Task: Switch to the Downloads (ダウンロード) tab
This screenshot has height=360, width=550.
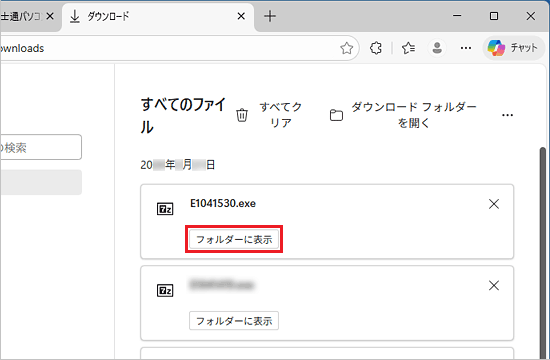Action: (x=158, y=16)
